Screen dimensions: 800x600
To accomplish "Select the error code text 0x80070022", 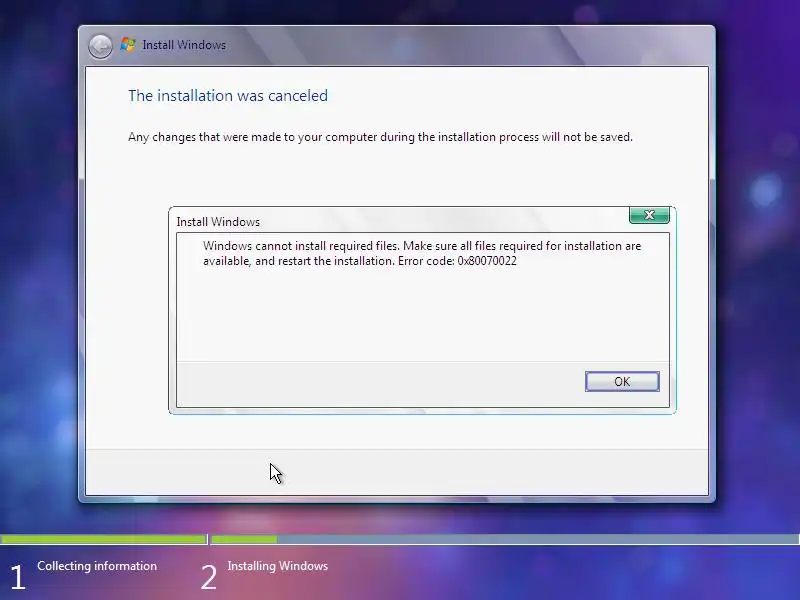I will [487, 261].
